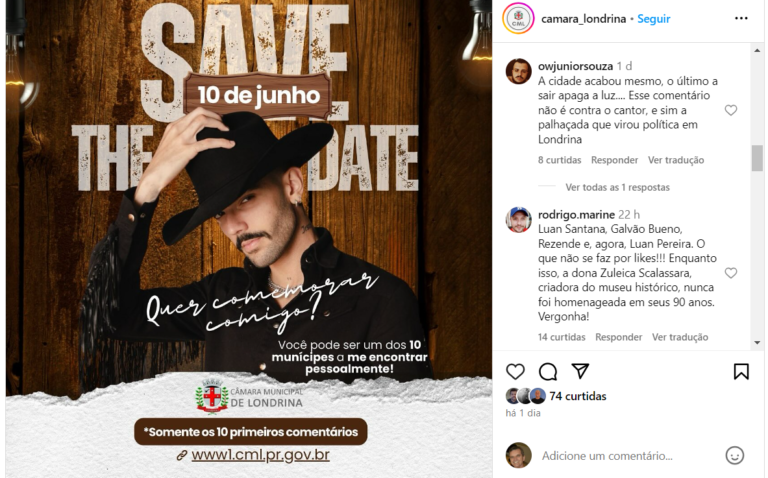This screenshot has height=478, width=768.
Task: Expand Ver todas as 1 respostas
Action: pyautogui.click(x=617, y=187)
